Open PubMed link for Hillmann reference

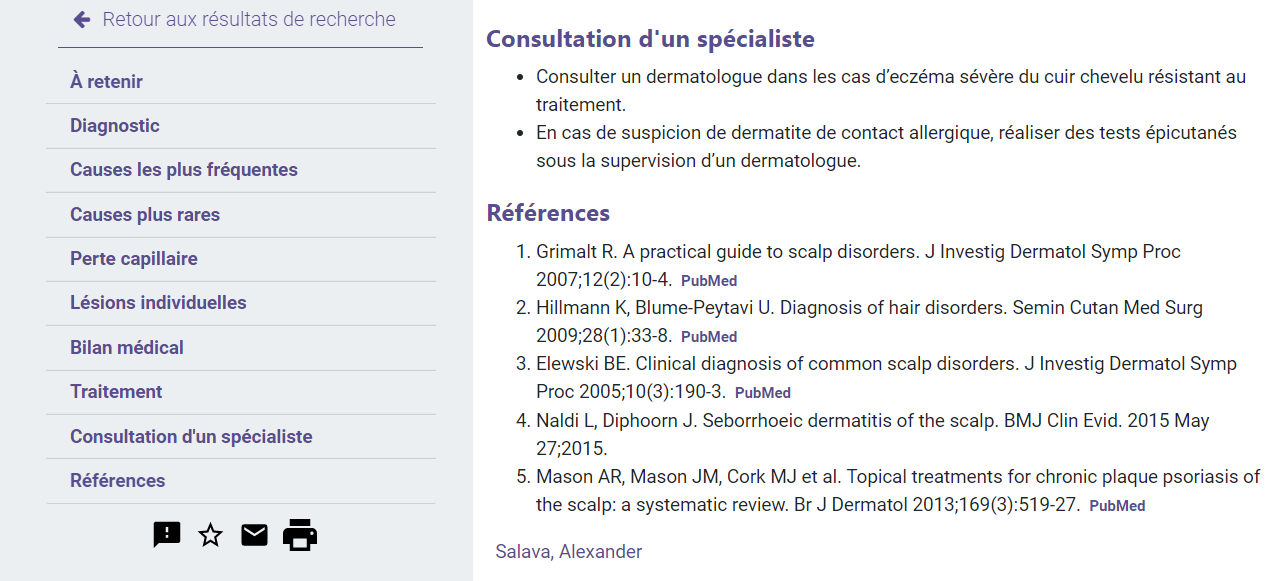[x=709, y=337]
